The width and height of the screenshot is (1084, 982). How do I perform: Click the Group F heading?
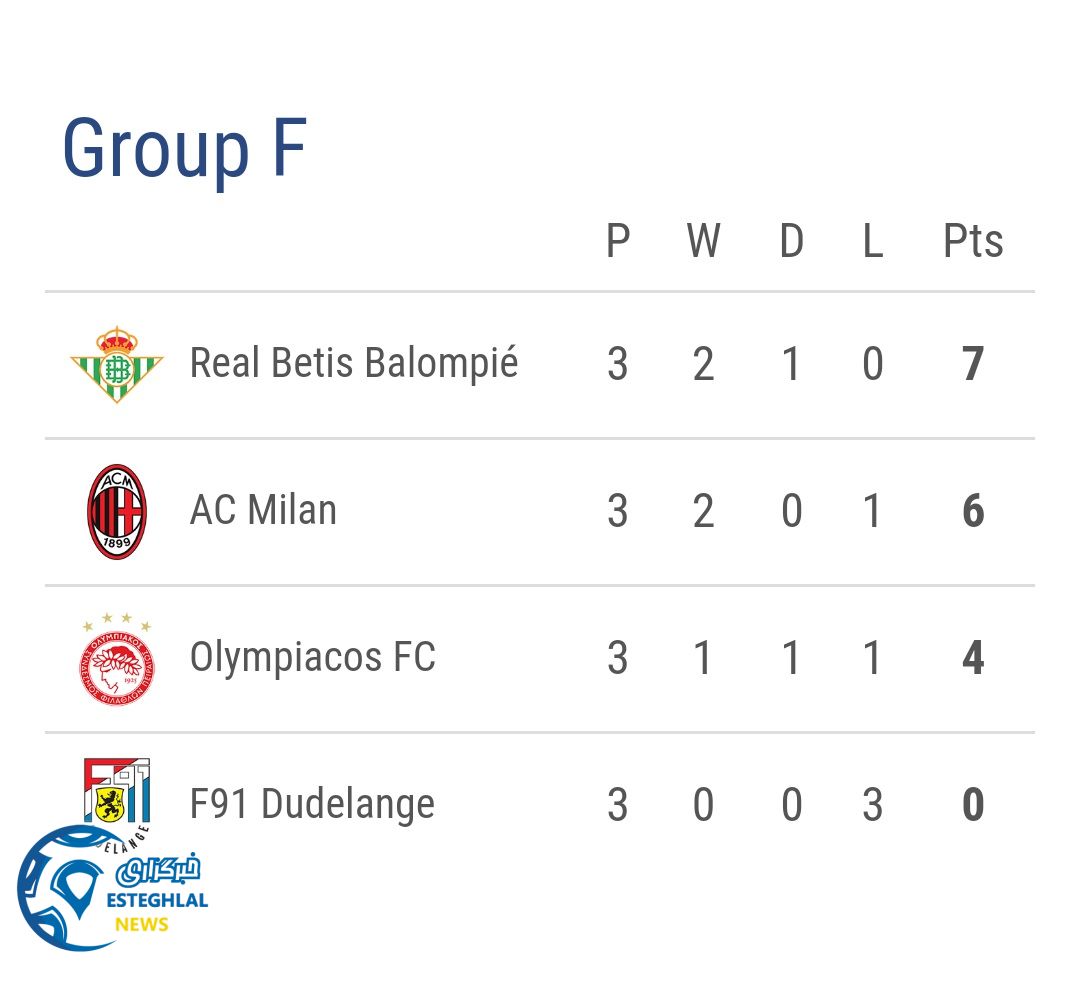click(x=184, y=148)
